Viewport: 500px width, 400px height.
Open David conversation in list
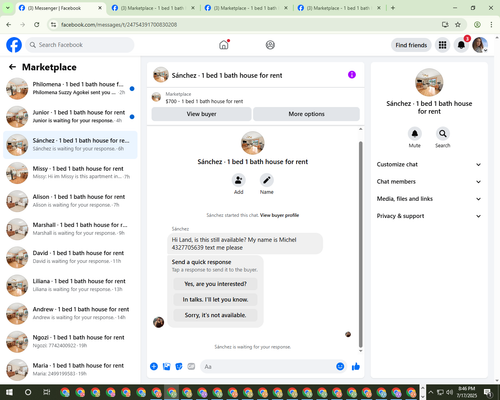coord(70,257)
